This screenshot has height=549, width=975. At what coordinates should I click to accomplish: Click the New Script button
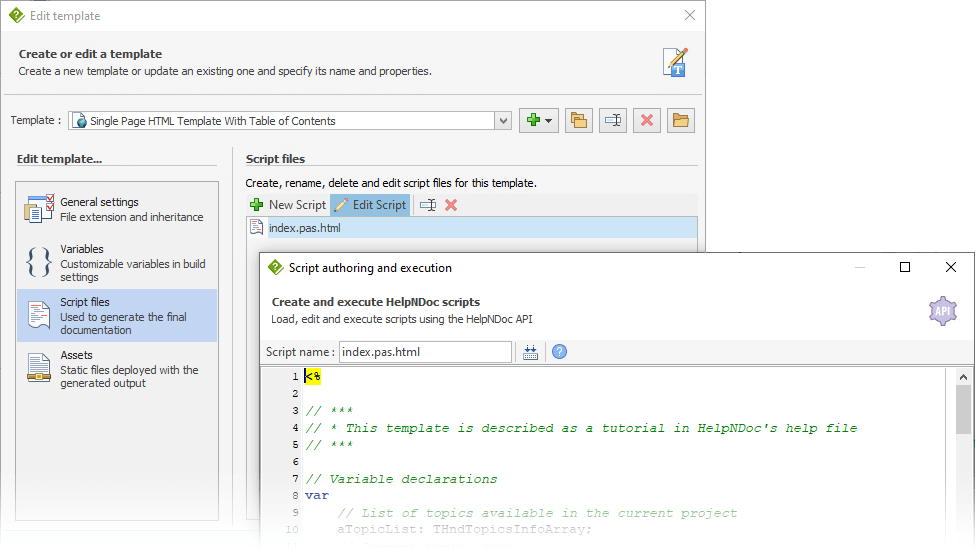[x=288, y=205]
